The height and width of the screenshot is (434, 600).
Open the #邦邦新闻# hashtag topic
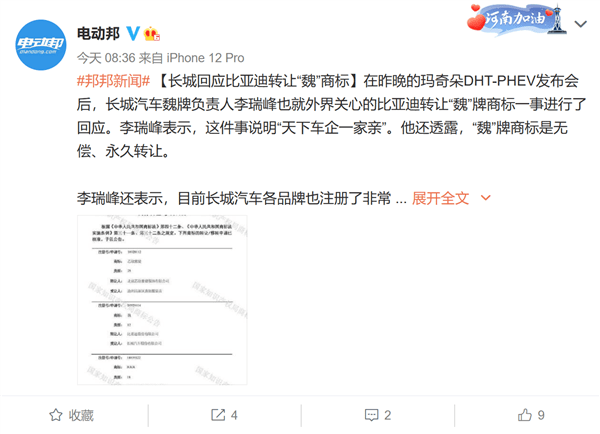coord(113,81)
